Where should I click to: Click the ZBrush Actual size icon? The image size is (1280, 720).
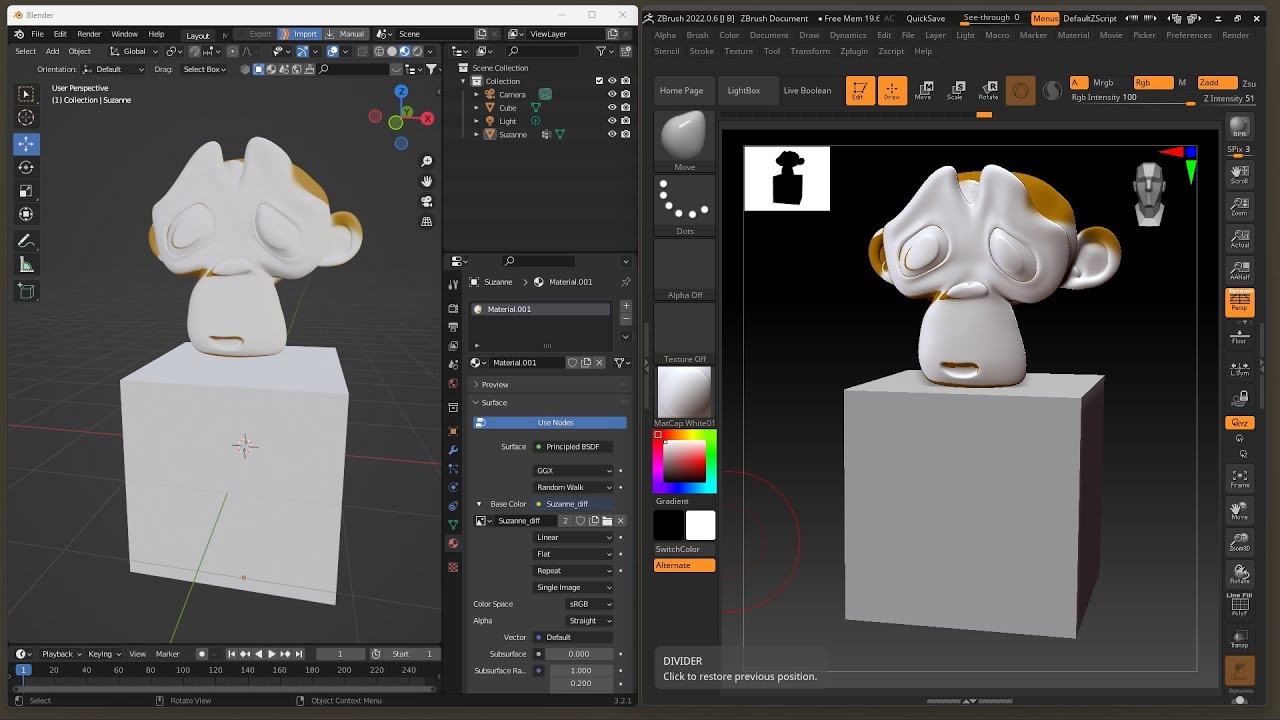pos(1240,238)
